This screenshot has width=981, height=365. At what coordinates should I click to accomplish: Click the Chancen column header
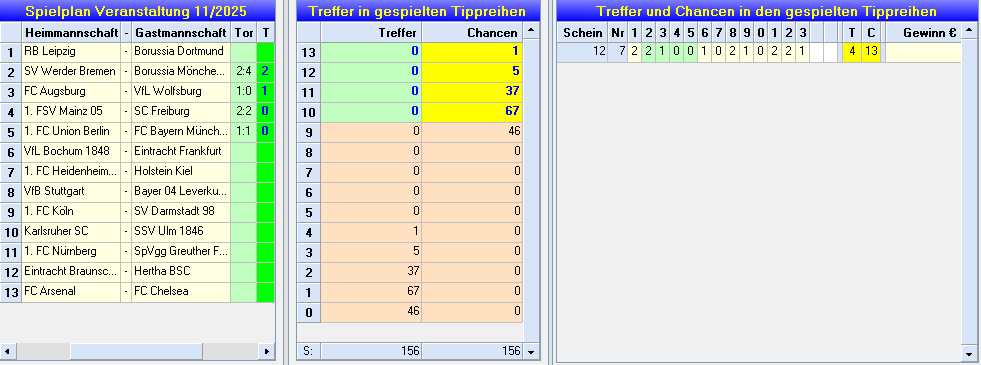(x=472, y=32)
